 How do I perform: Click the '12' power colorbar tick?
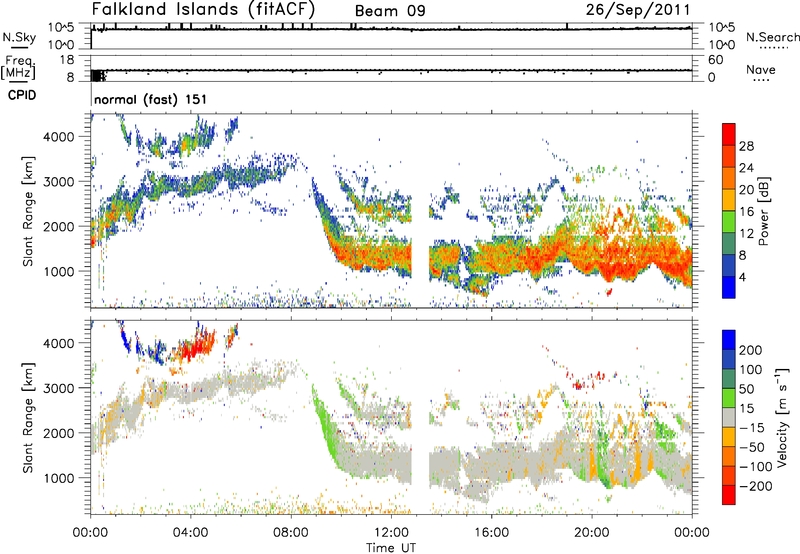(746, 233)
